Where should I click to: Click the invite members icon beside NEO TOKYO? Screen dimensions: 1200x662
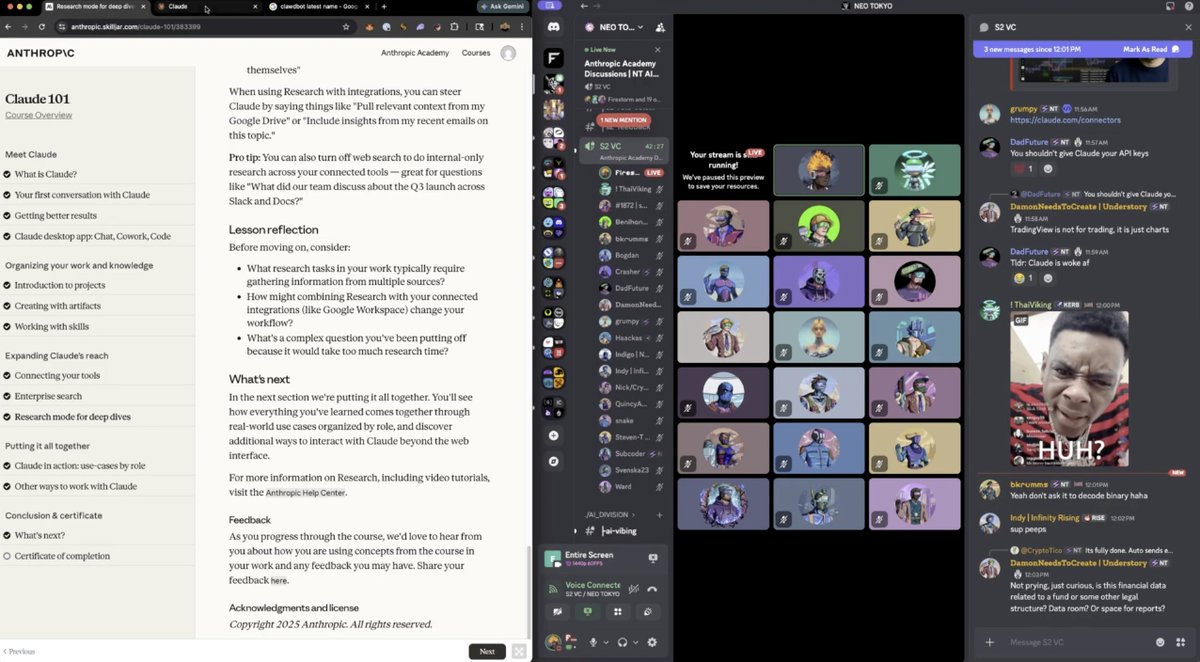click(x=659, y=27)
